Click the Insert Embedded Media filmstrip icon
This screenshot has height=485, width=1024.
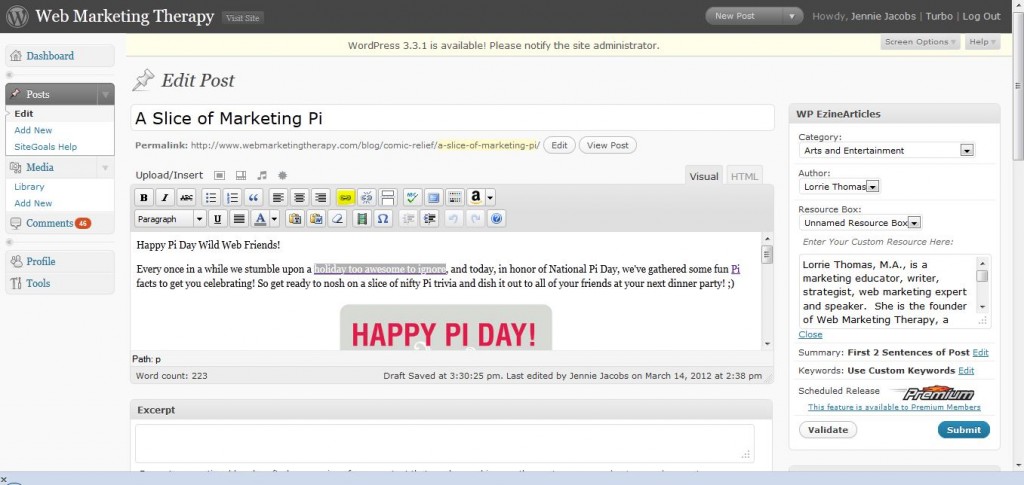click(x=362, y=219)
